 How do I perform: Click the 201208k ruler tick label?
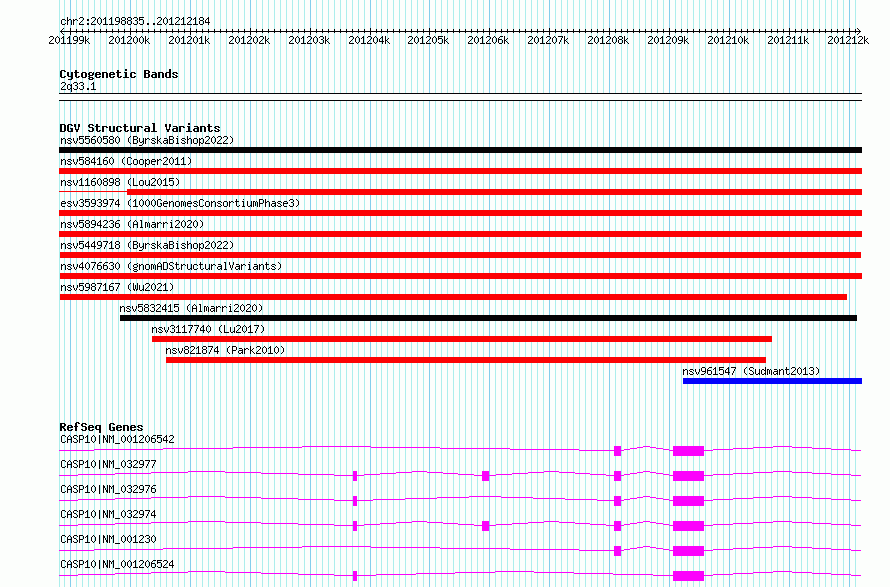coord(608,40)
